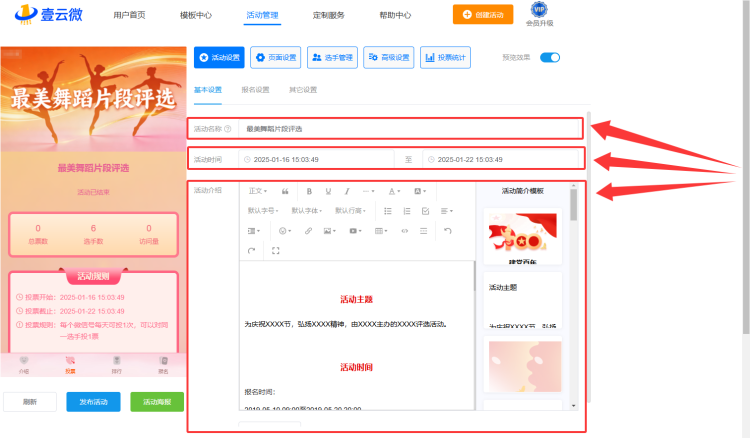Create a bulleted unordered list
This screenshot has width=750, height=438.
coord(387,211)
